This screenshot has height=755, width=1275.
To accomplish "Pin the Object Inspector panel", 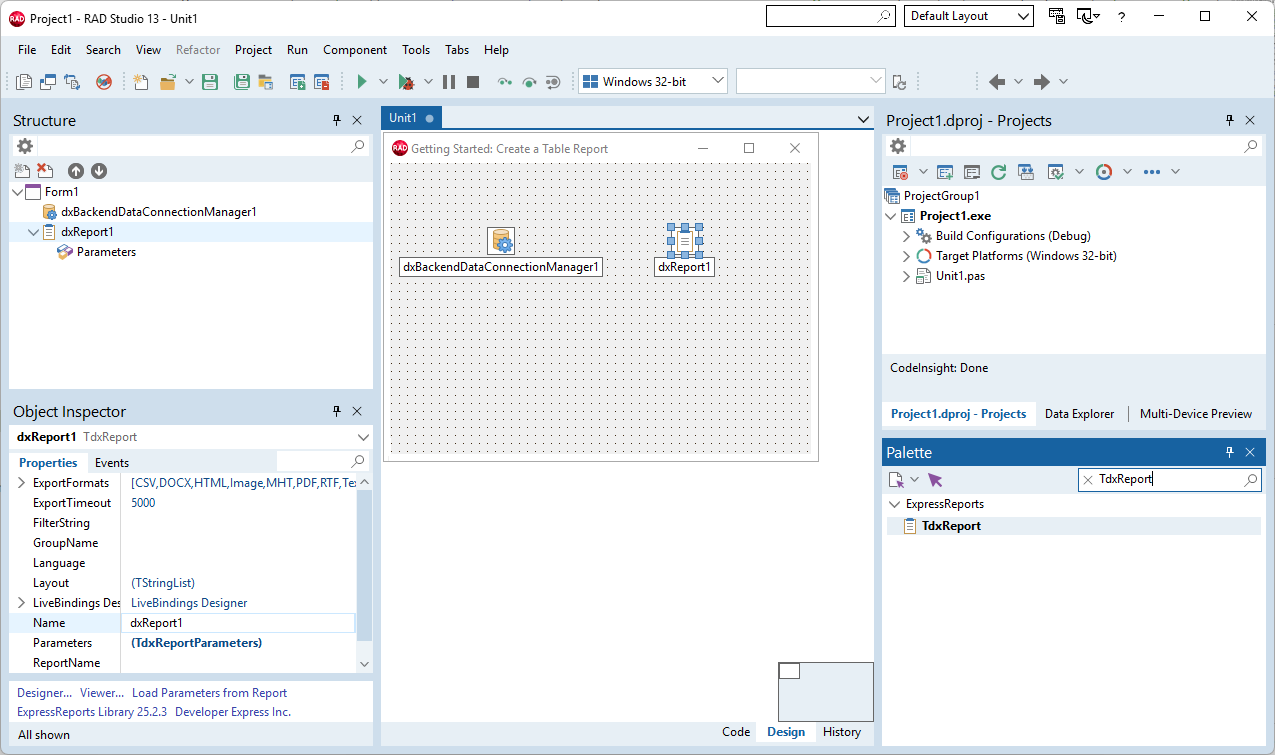I will coord(336,411).
